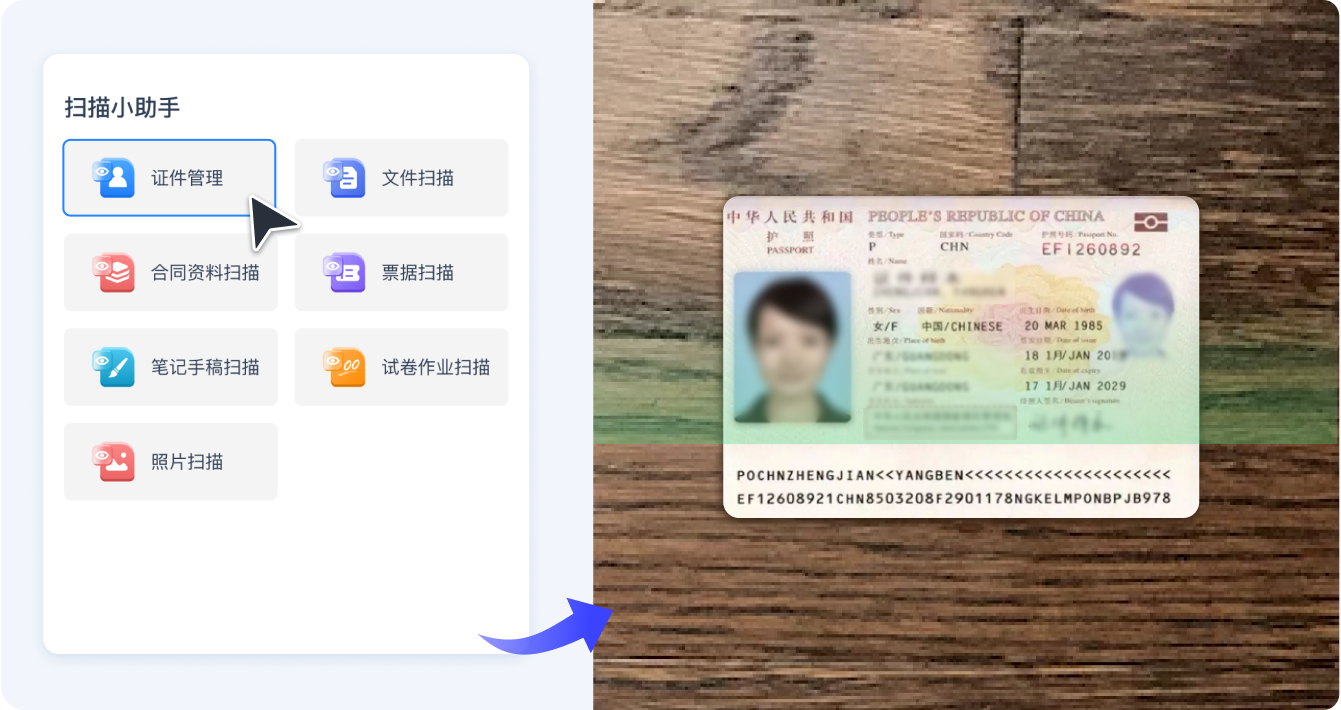This screenshot has height=710, width=1341.
Task: Click the purple receipt icon for 票据扫描
Action: coord(344,272)
